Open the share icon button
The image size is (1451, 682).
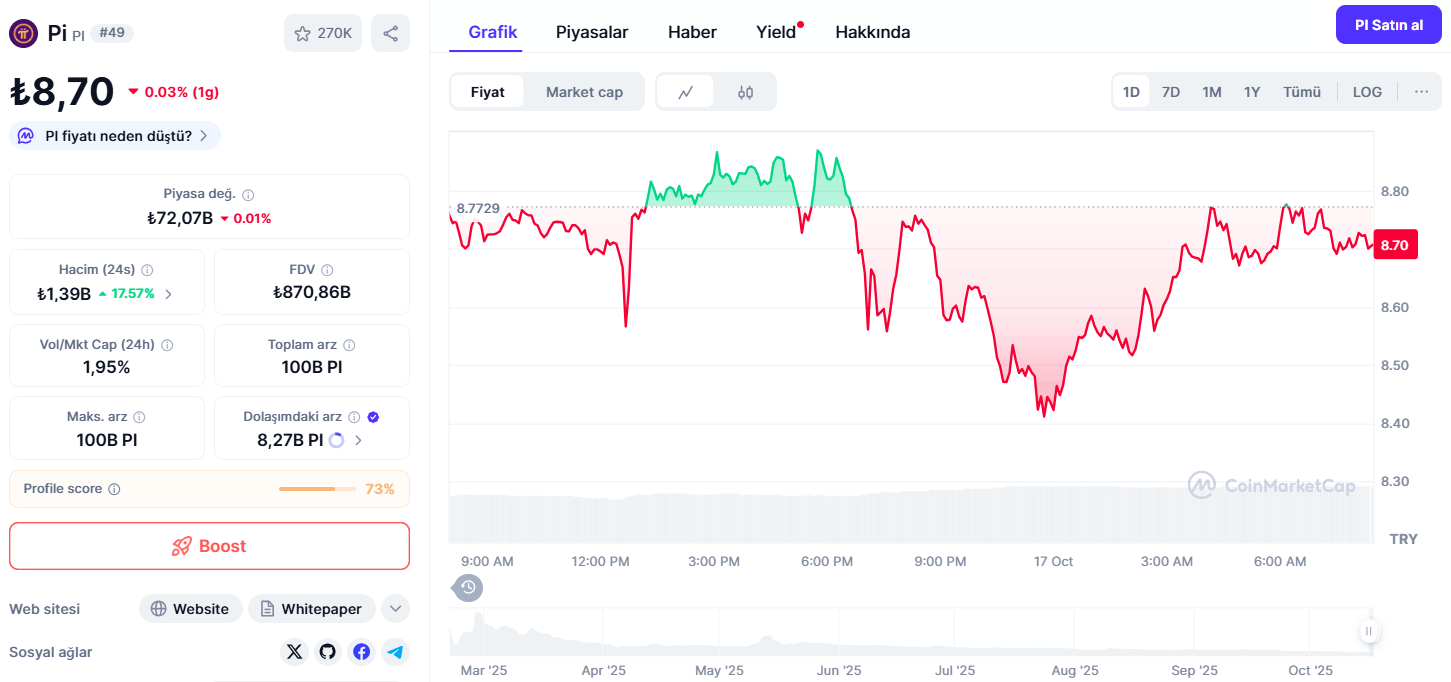[x=390, y=33]
